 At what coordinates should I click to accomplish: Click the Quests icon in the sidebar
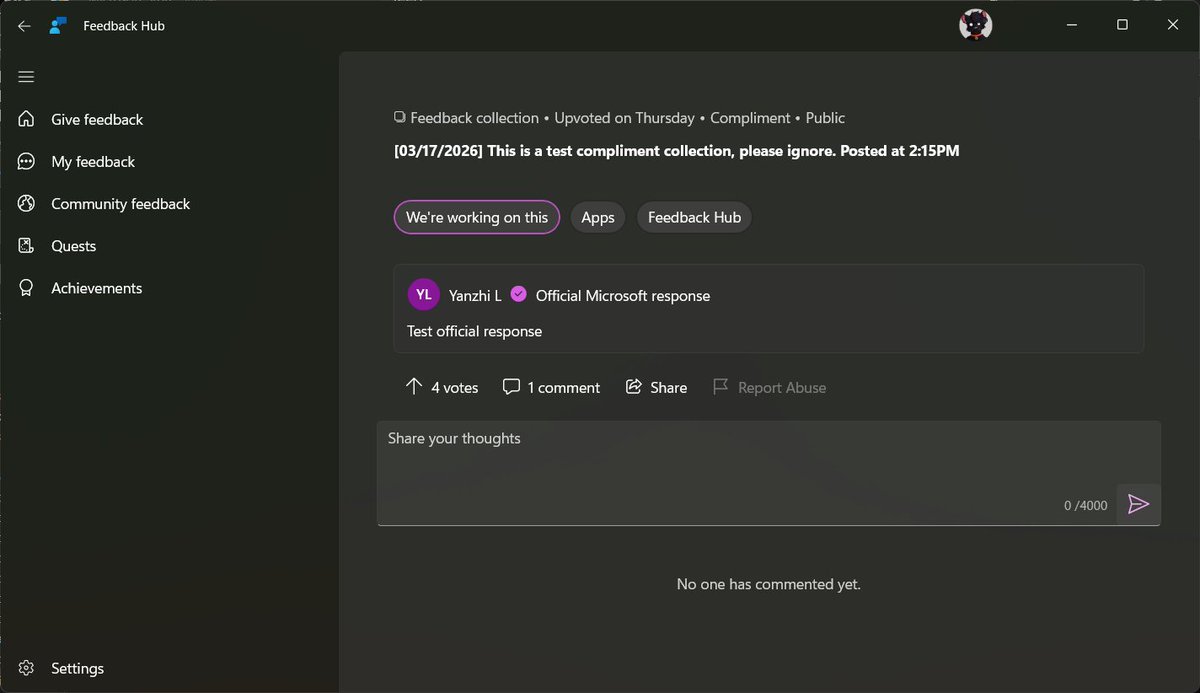click(27, 245)
